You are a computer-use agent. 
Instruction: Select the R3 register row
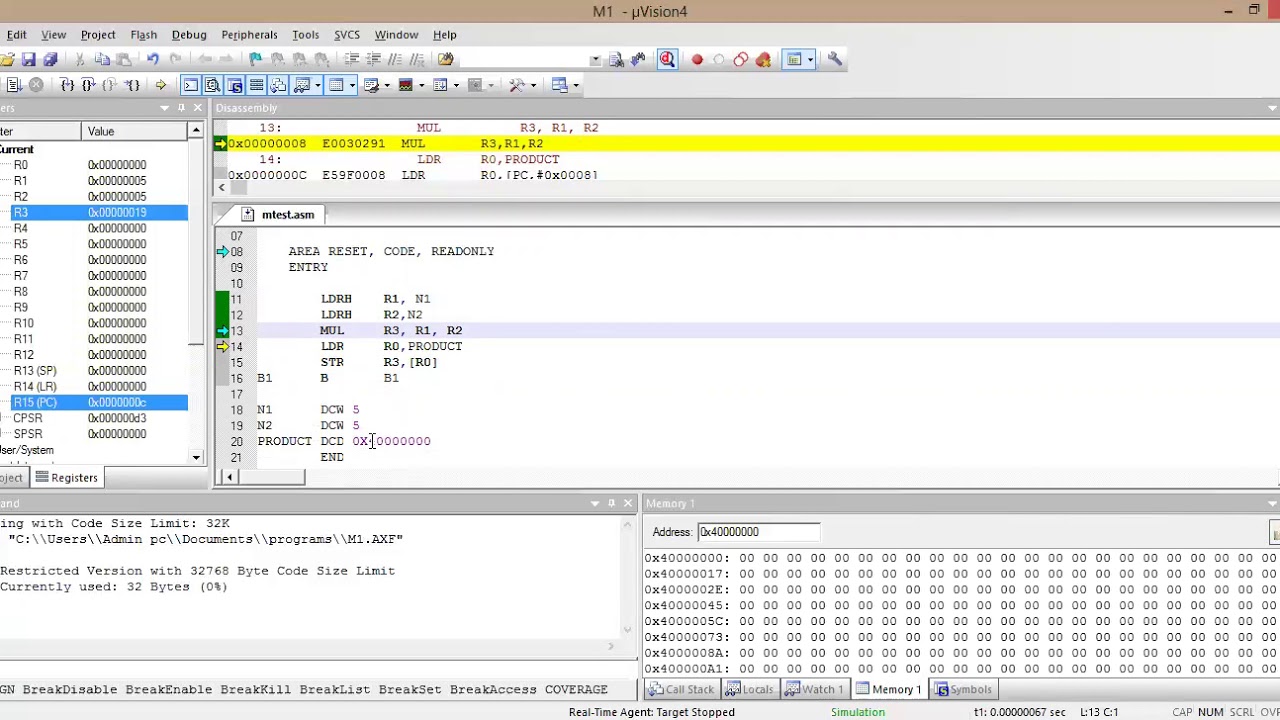94,212
